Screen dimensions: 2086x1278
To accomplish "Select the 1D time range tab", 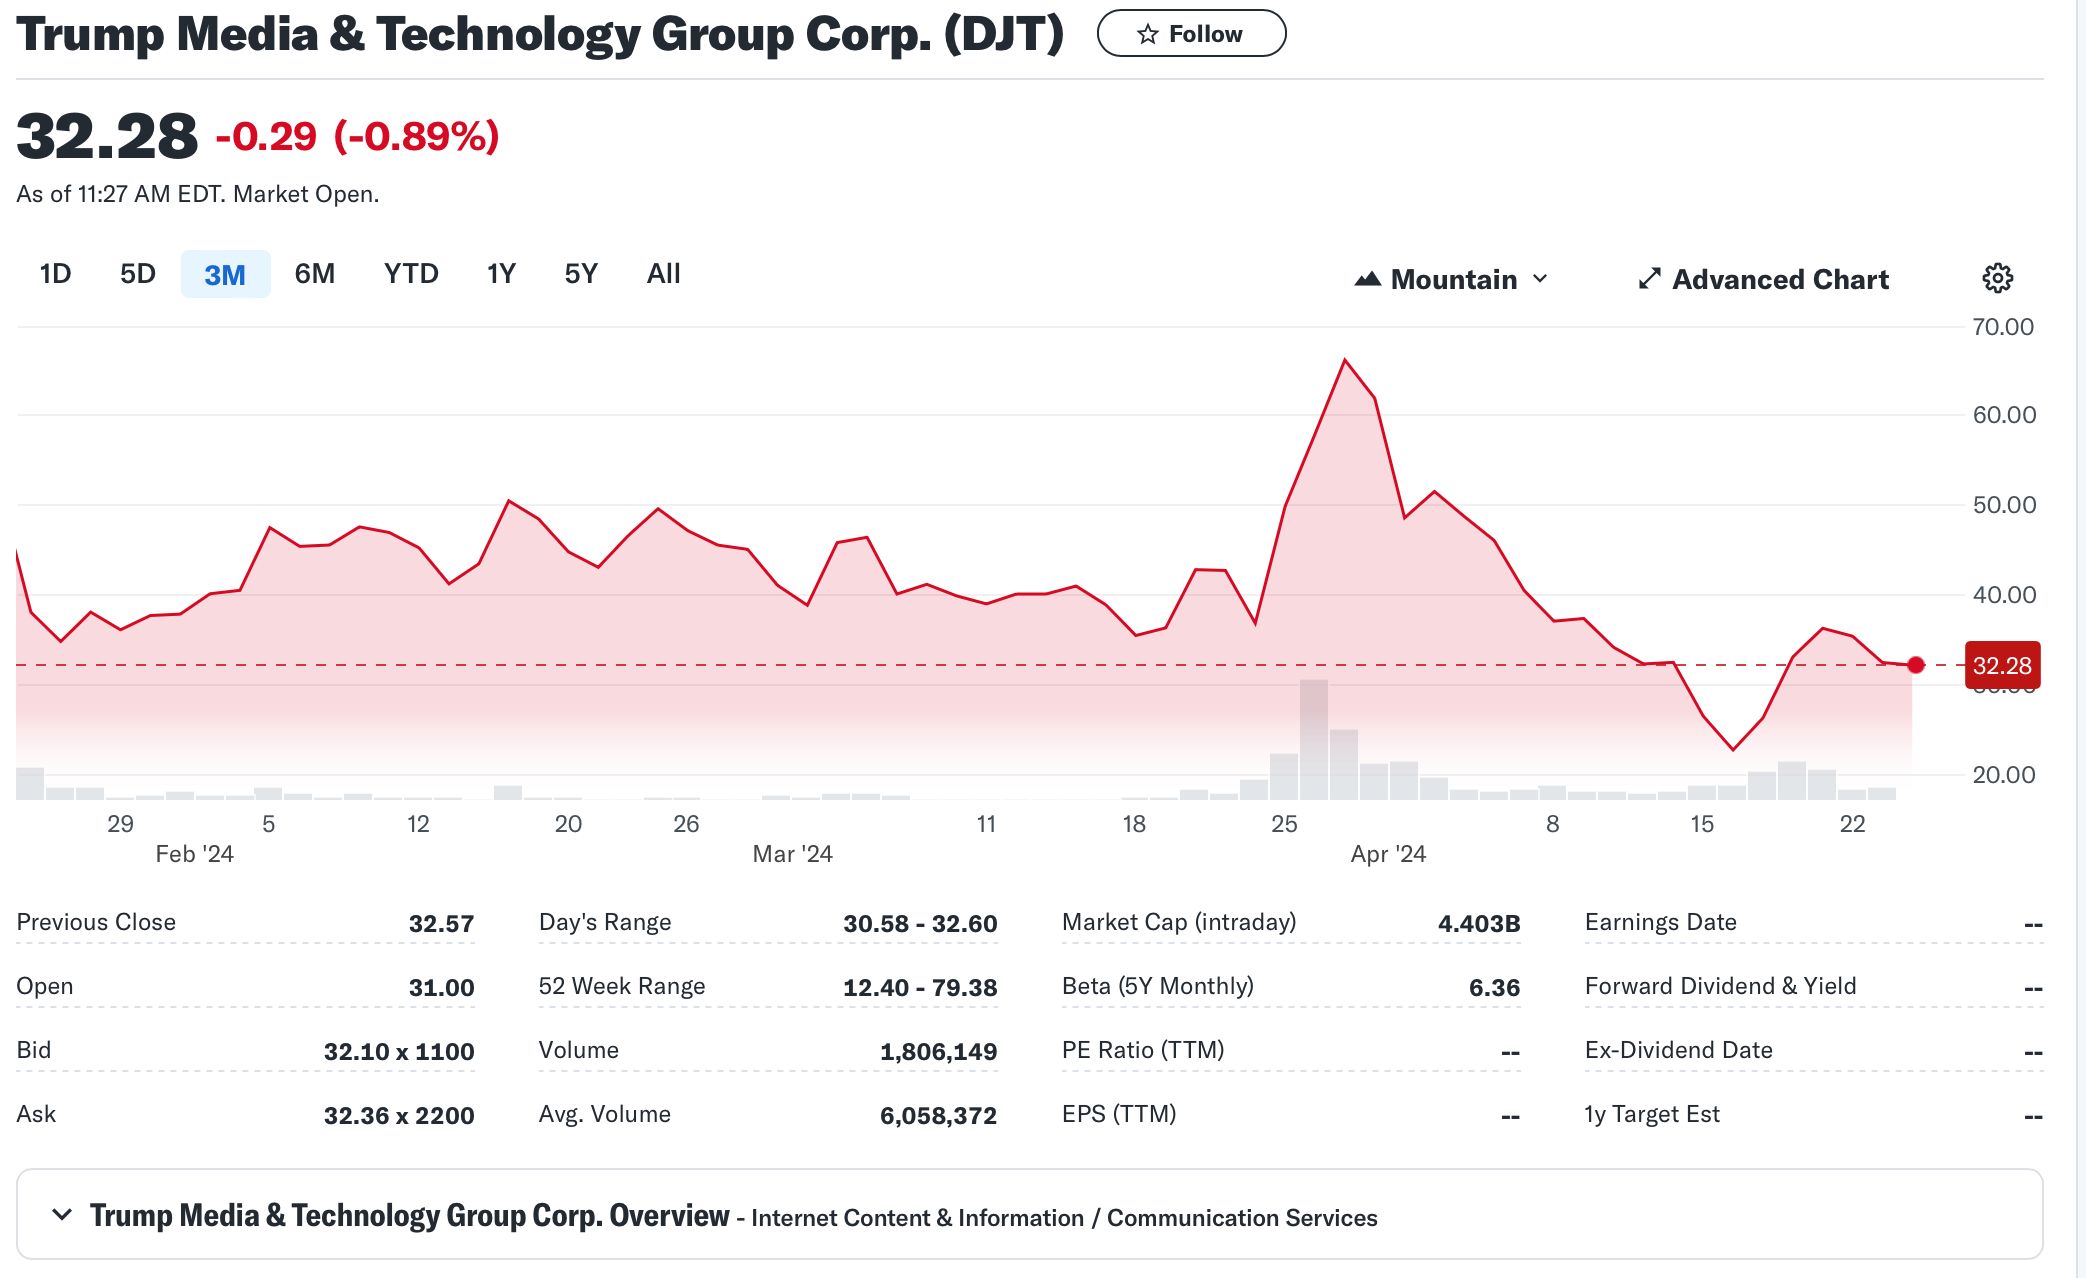I will [x=55, y=274].
